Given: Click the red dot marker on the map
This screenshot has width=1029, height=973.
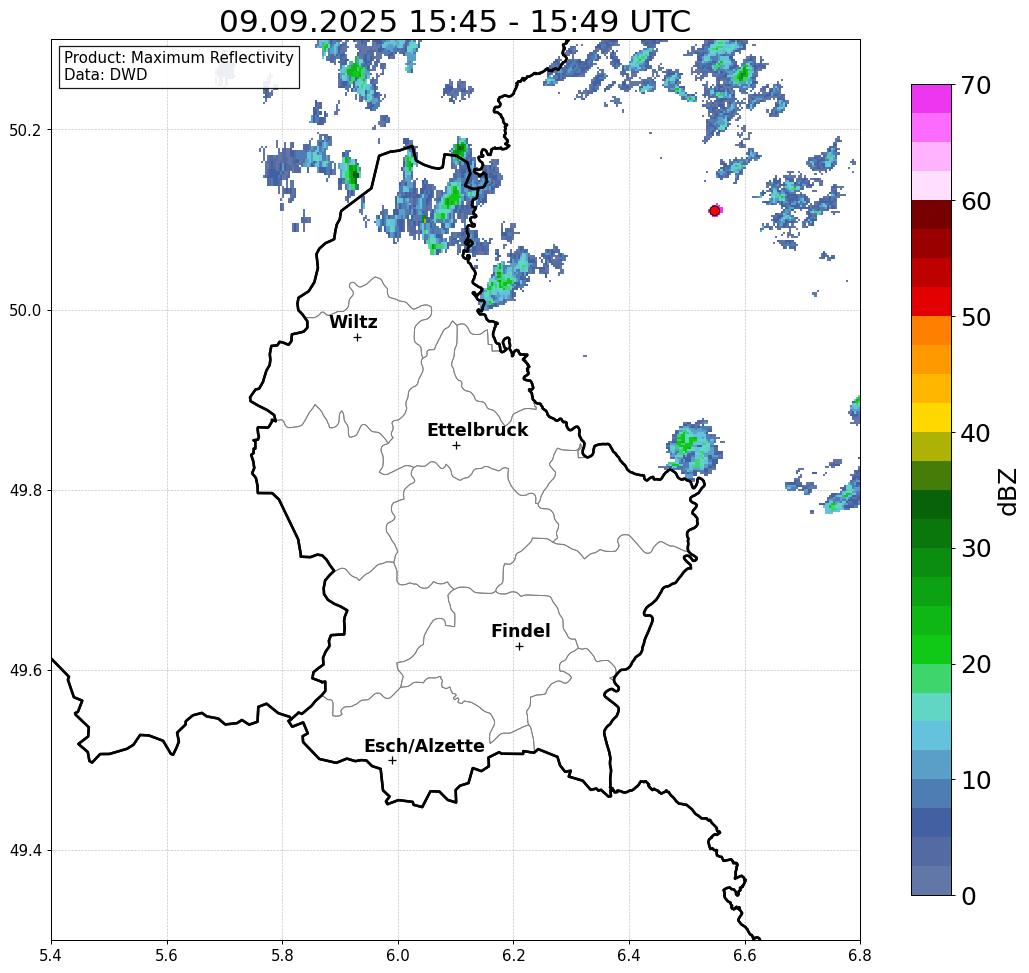Looking at the screenshot, I should 715,211.
